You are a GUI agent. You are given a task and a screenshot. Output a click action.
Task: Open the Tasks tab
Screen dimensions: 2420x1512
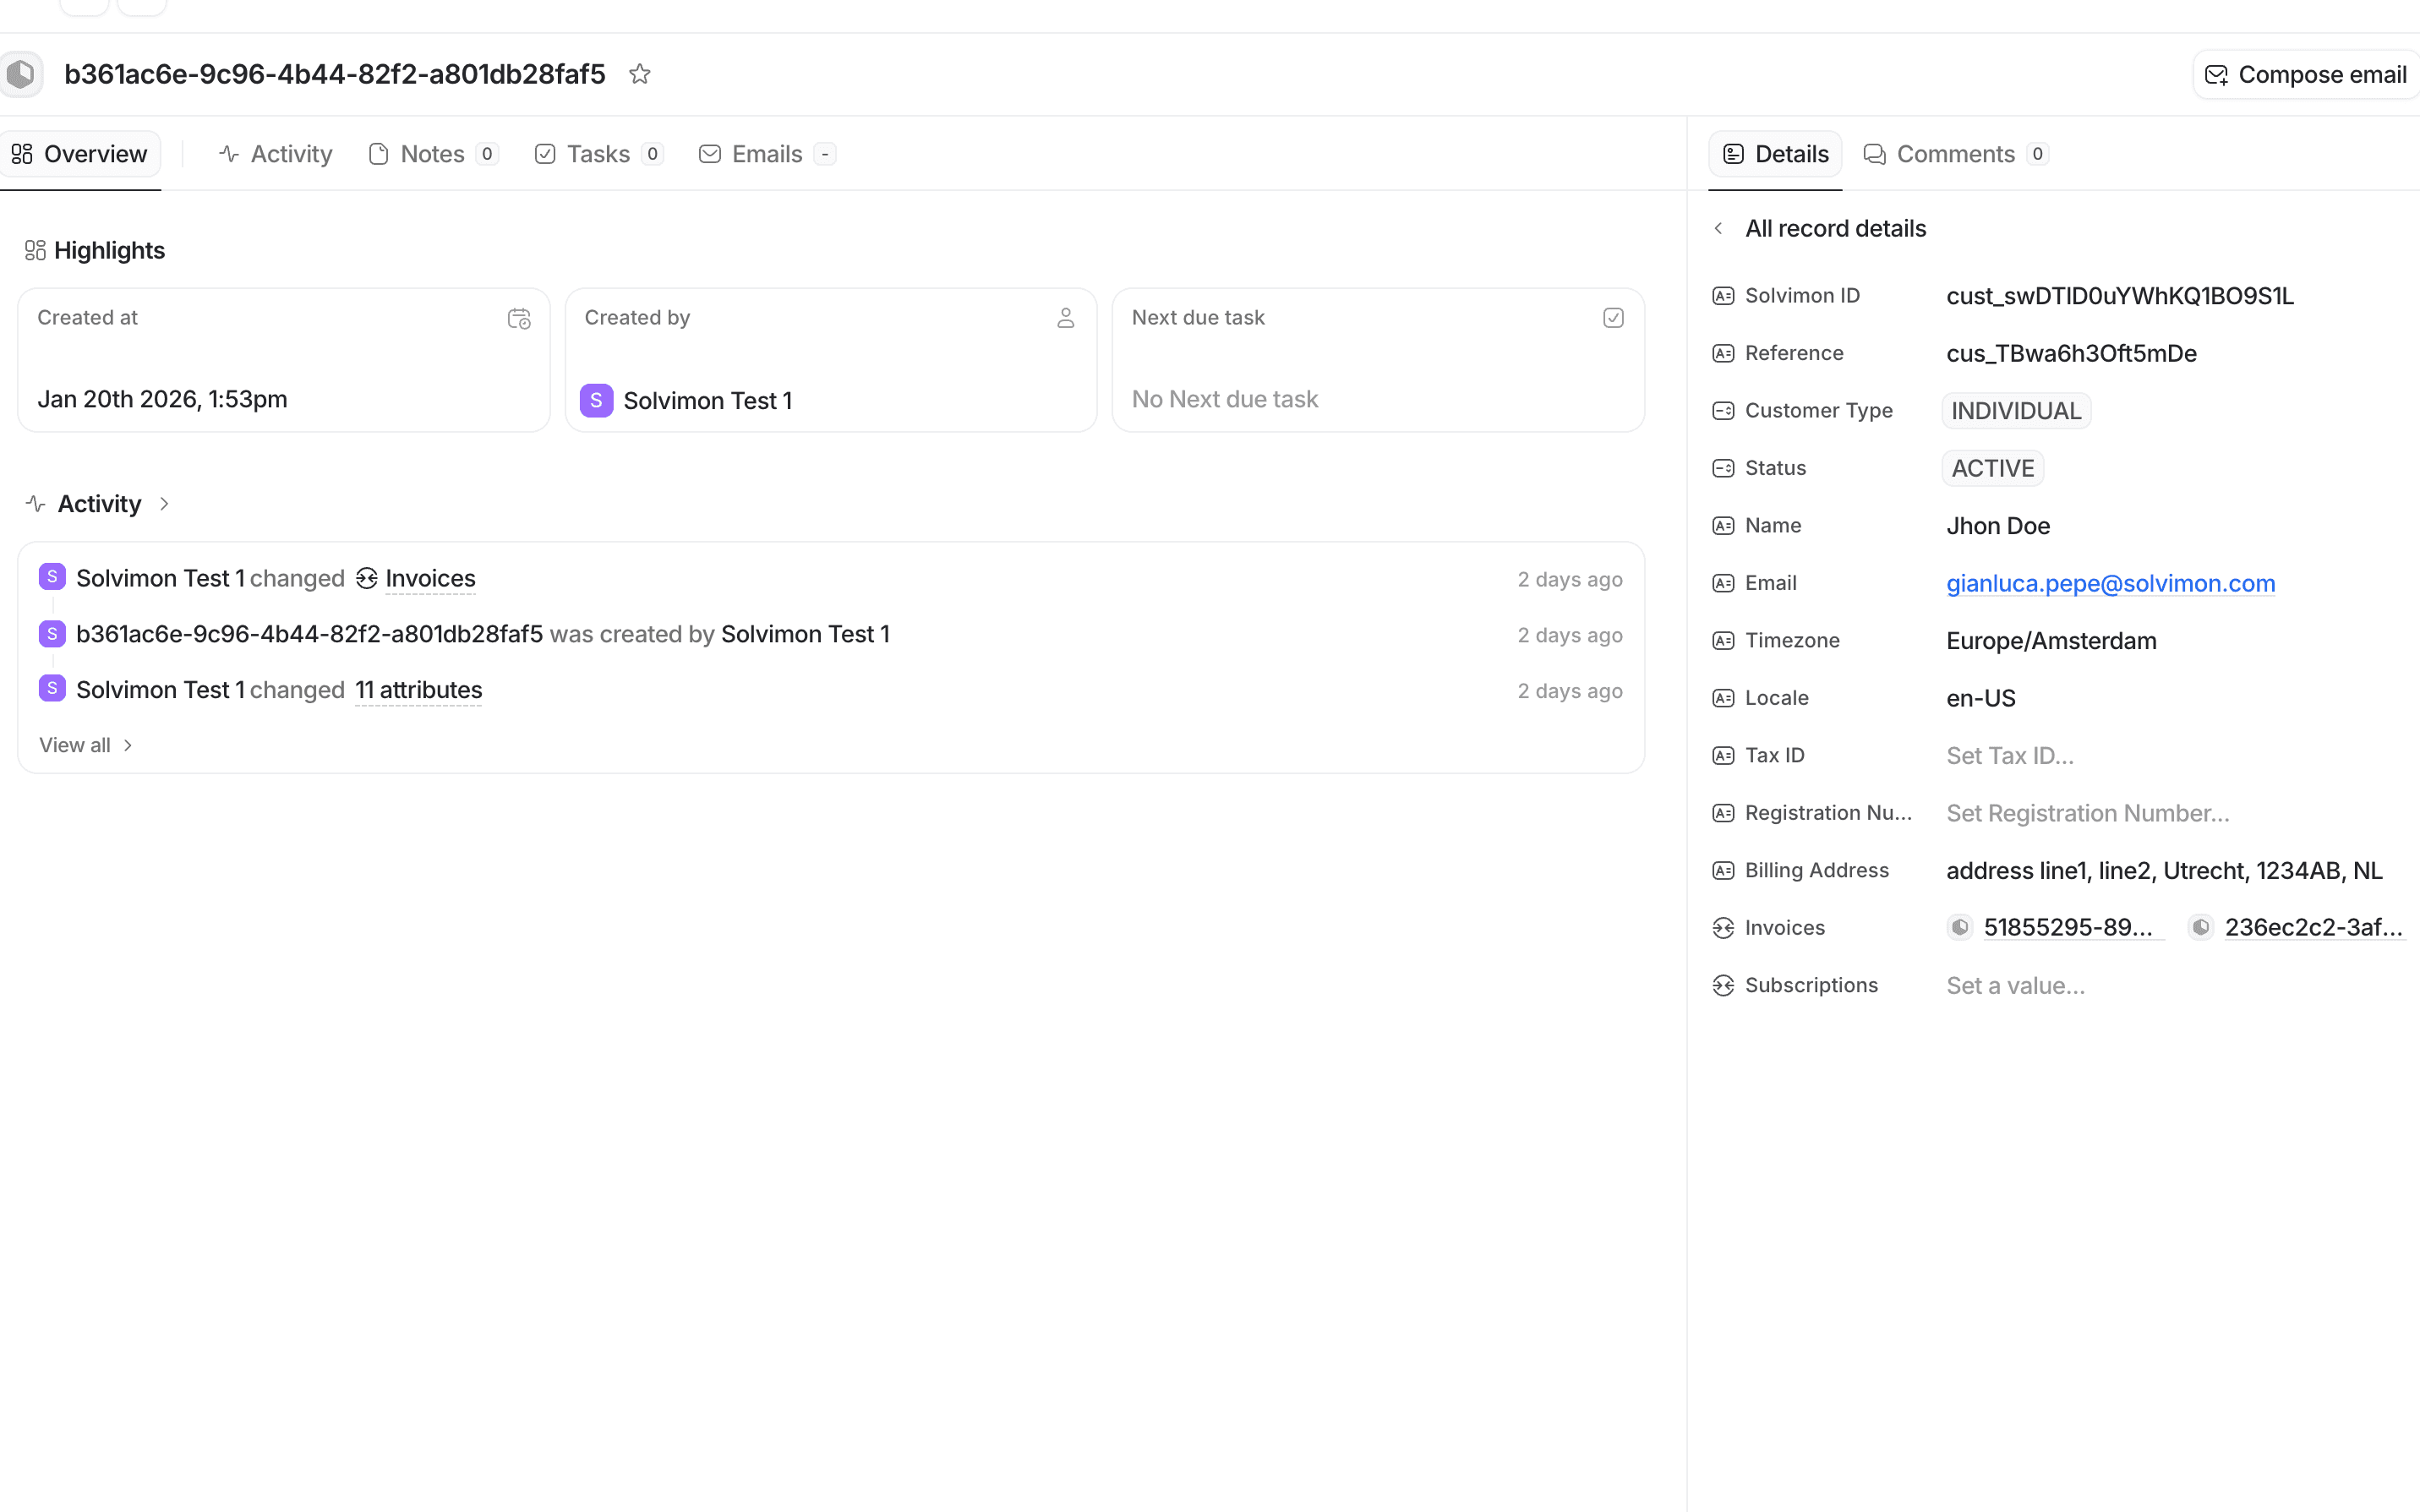598,154
